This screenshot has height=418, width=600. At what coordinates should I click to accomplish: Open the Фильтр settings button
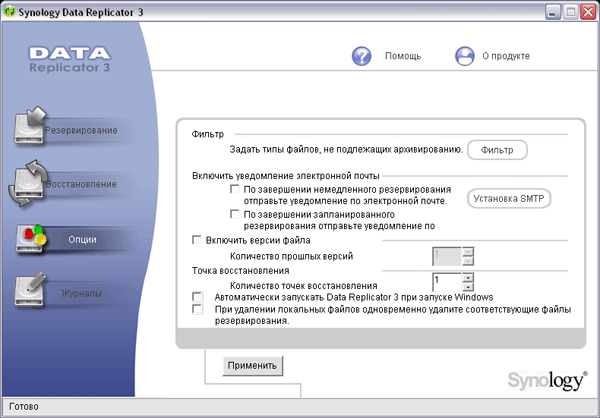497,150
